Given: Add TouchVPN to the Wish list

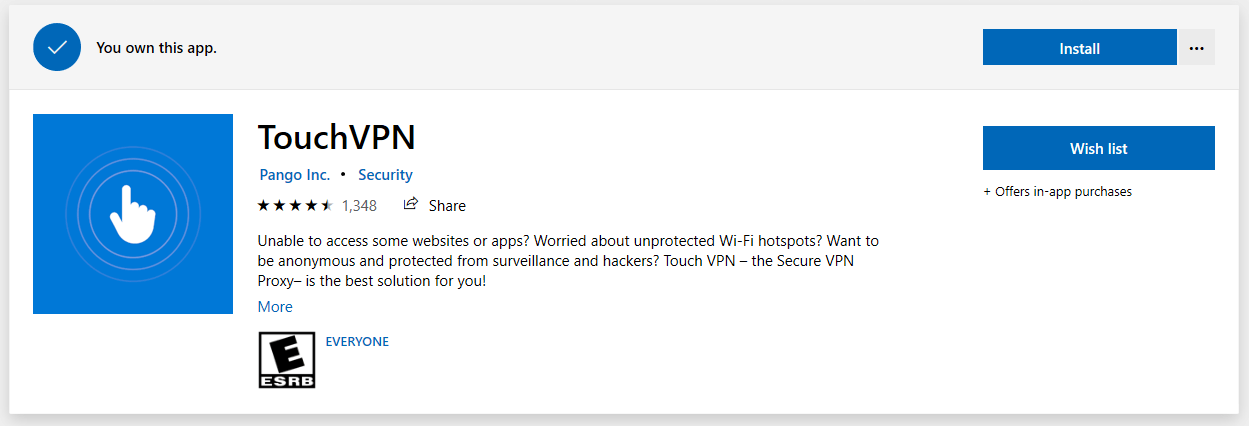Looking at the screenshot, I should [x=1098, y=148].
